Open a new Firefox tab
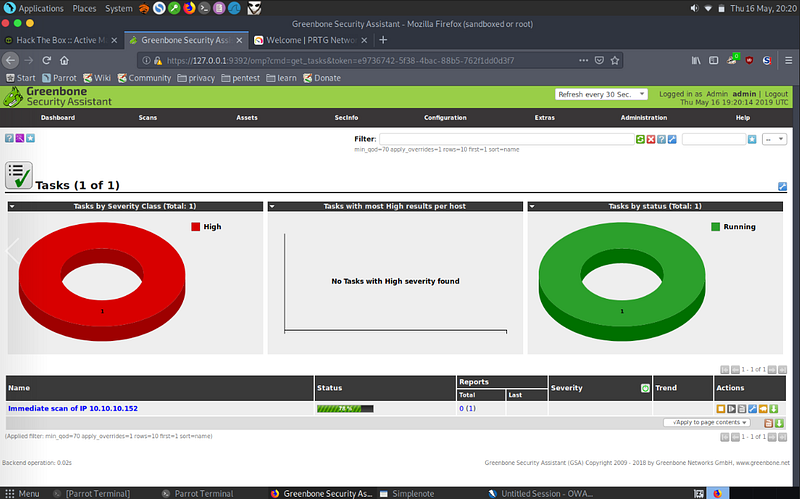Image resolution: width=800 pixels, height=499 pixels. click(x=383, y=40)
